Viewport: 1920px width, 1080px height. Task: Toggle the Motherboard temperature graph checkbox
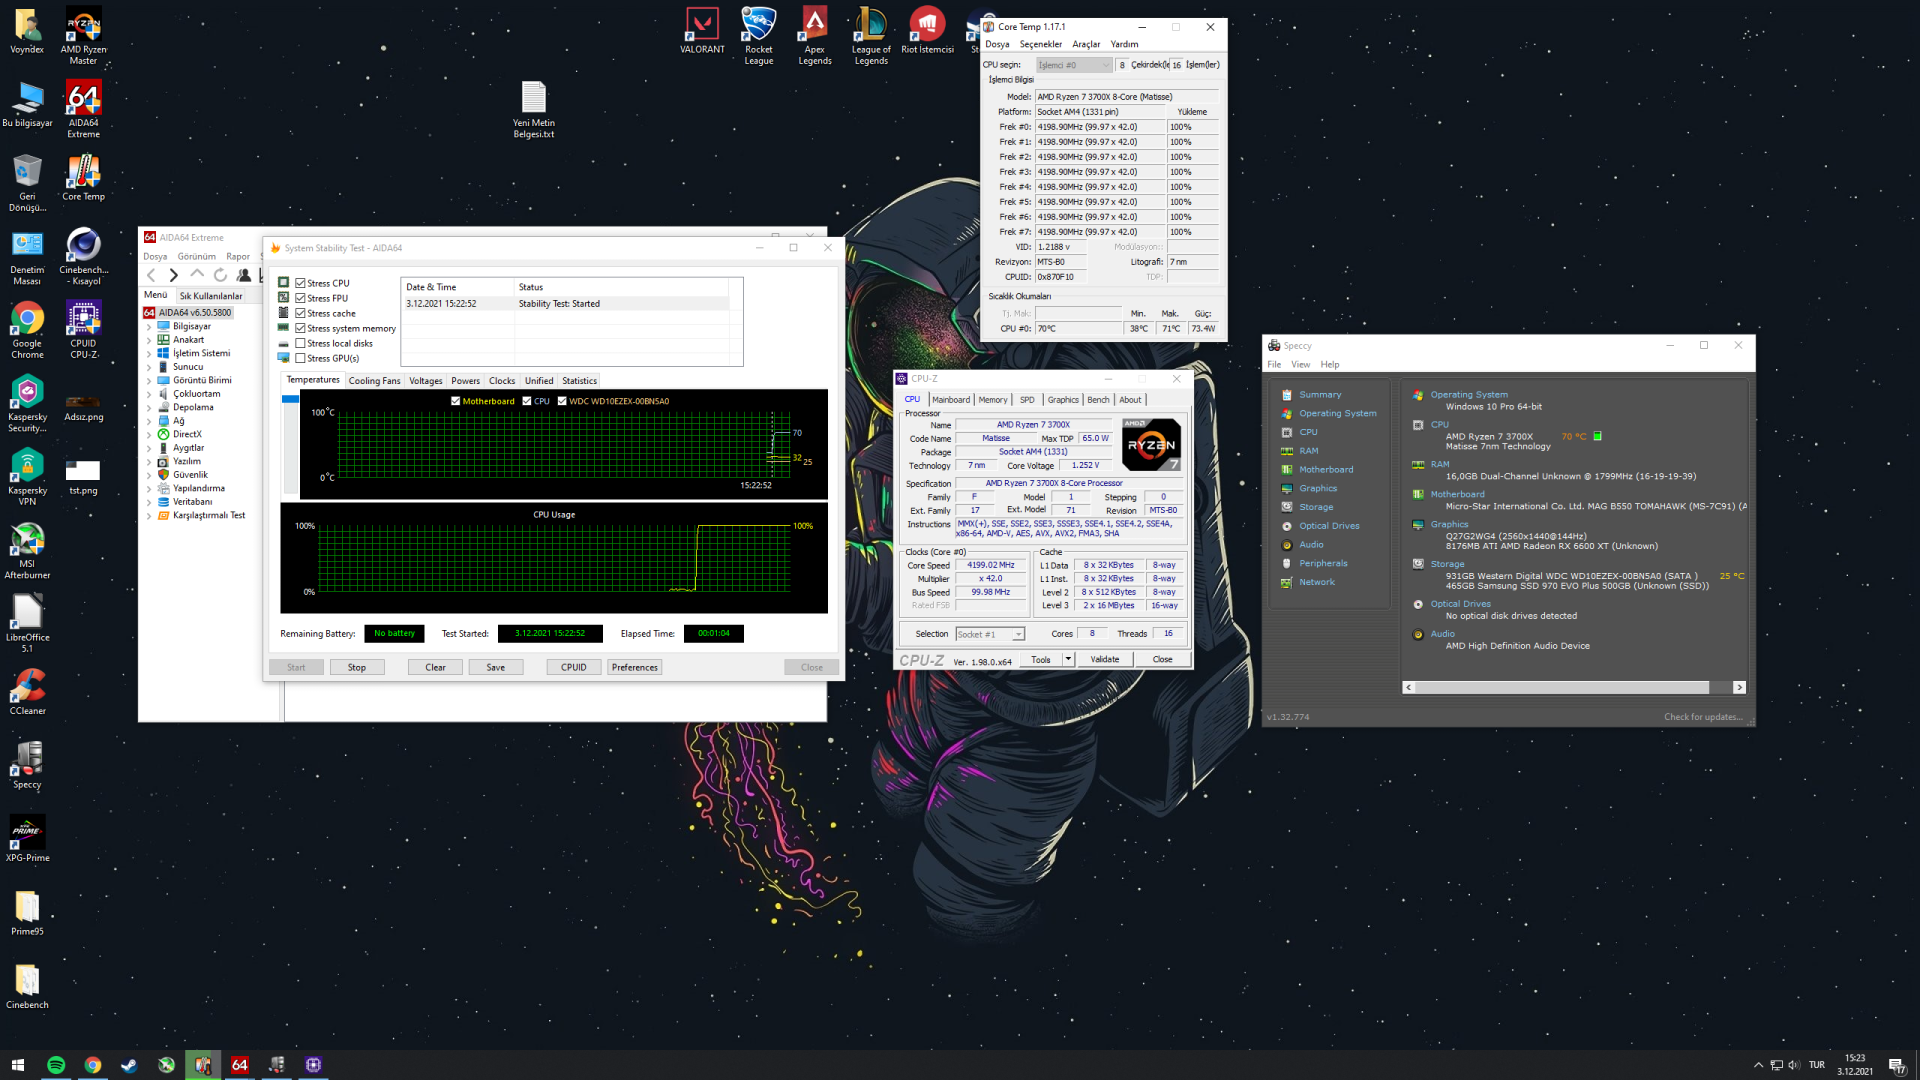pos(456,401)
